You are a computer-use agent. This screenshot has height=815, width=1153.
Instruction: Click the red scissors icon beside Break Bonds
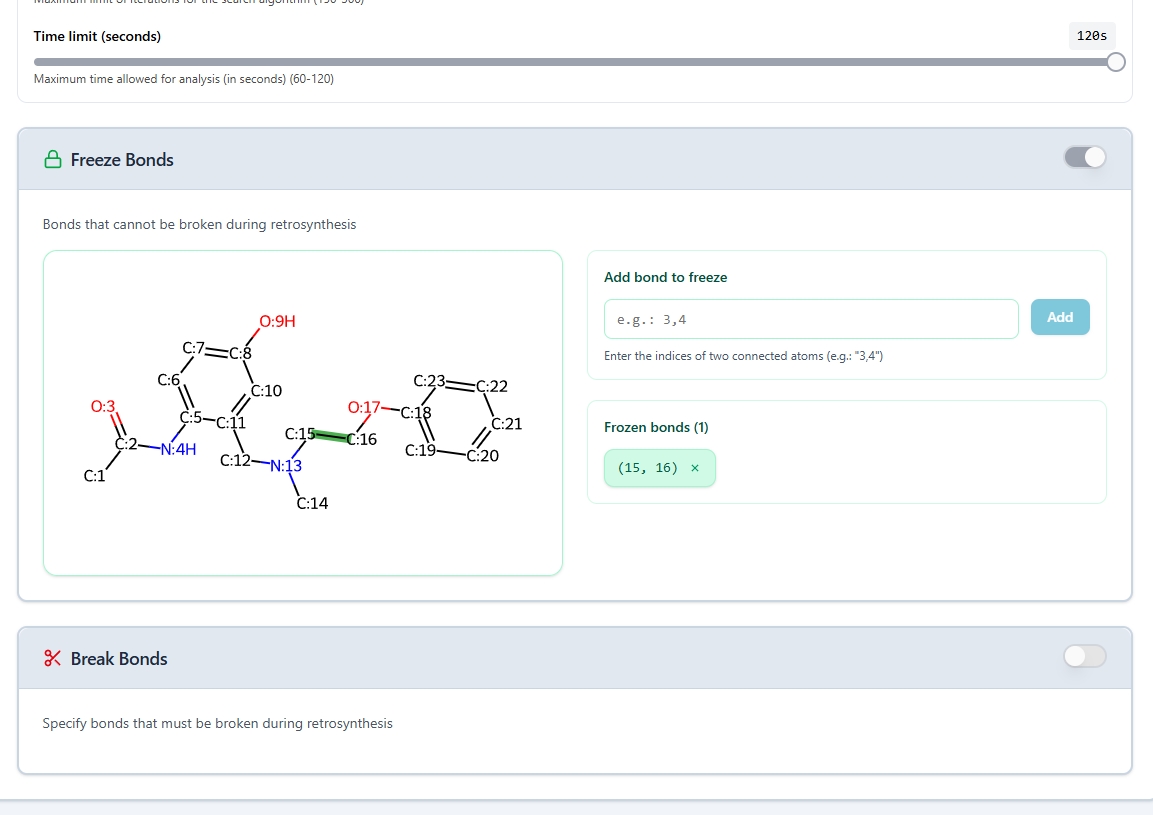[x=52, y=659]
